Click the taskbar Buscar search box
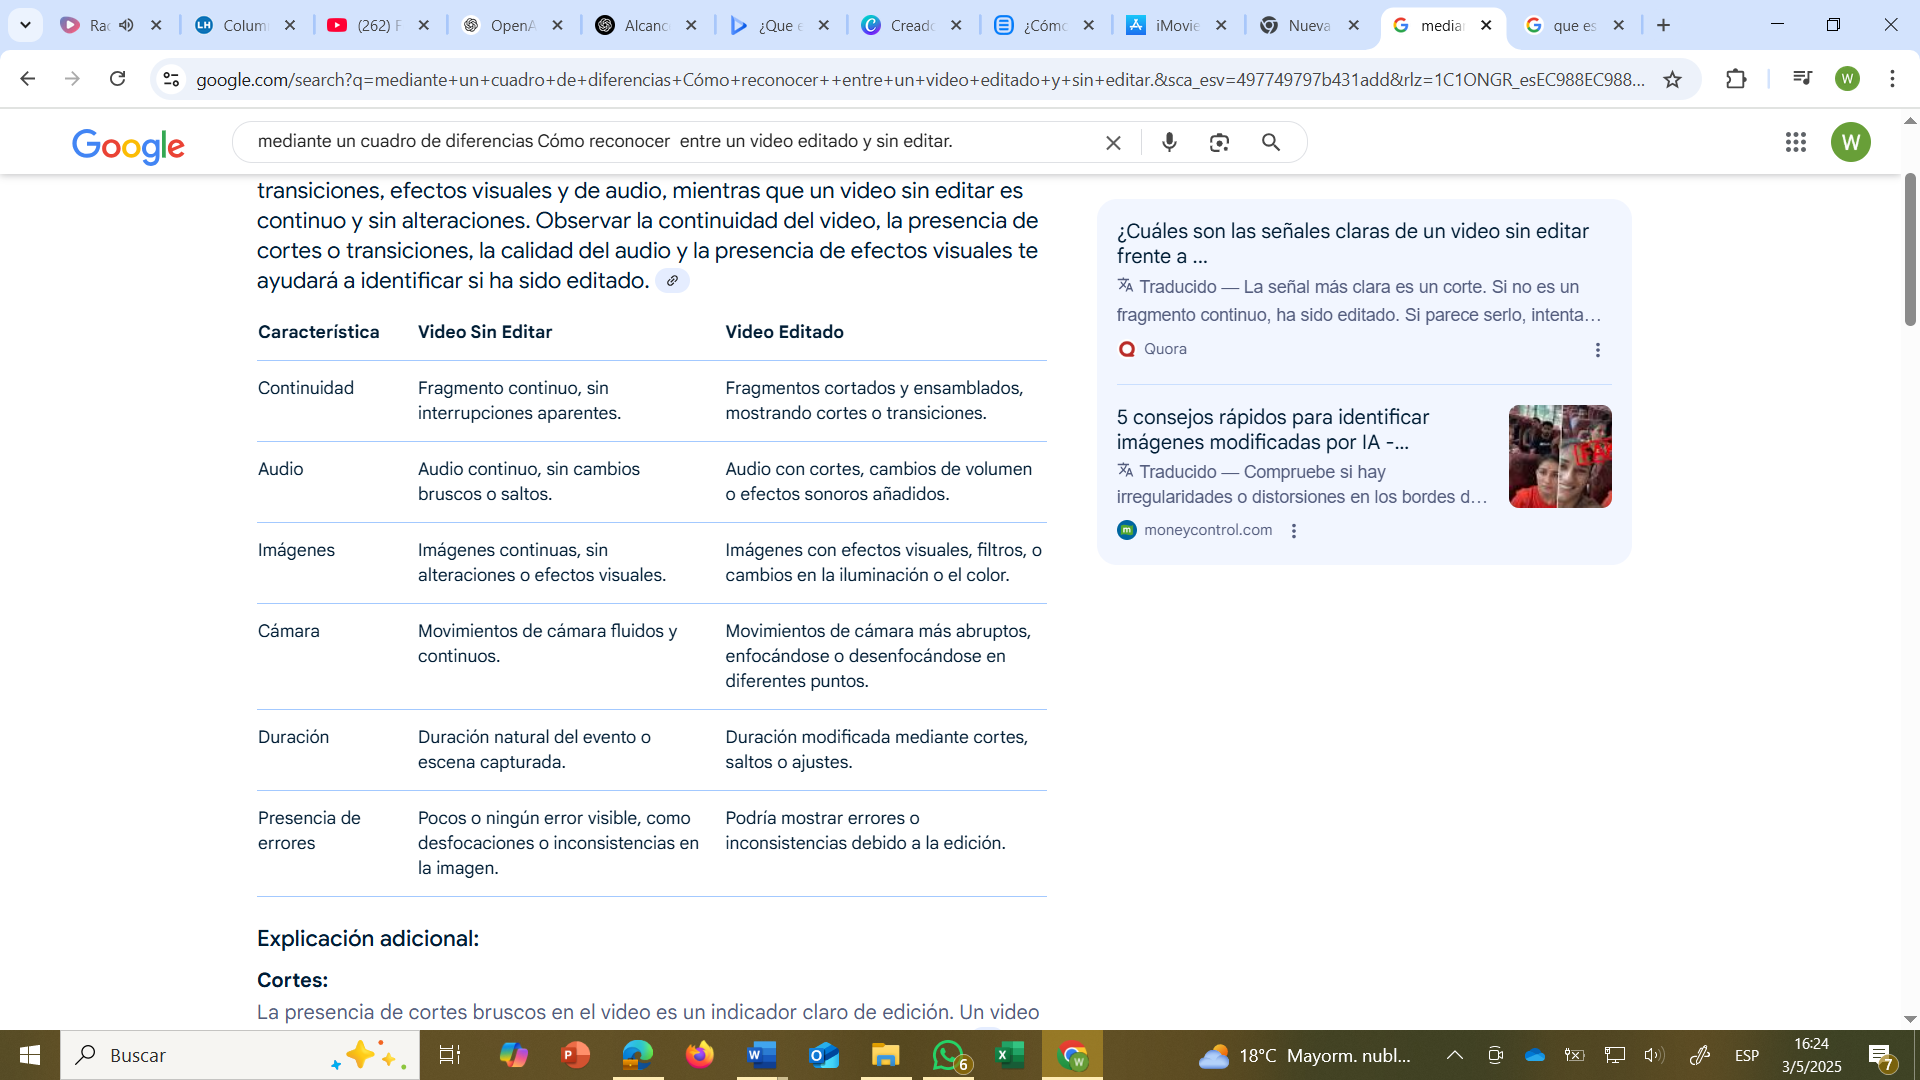The image size is (1920, 1080). pyautogui.click(x=240, y=1055)
